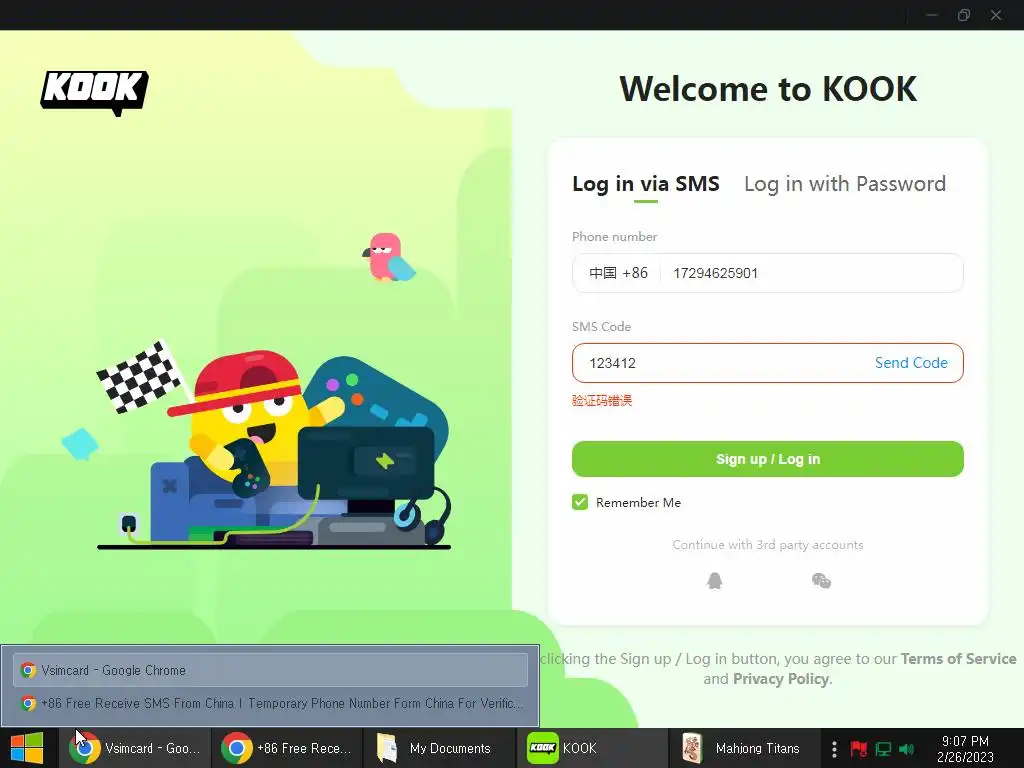Select Vsimcard - Google Chrome preview entry

pyautogui.click(x=270, y=670)
